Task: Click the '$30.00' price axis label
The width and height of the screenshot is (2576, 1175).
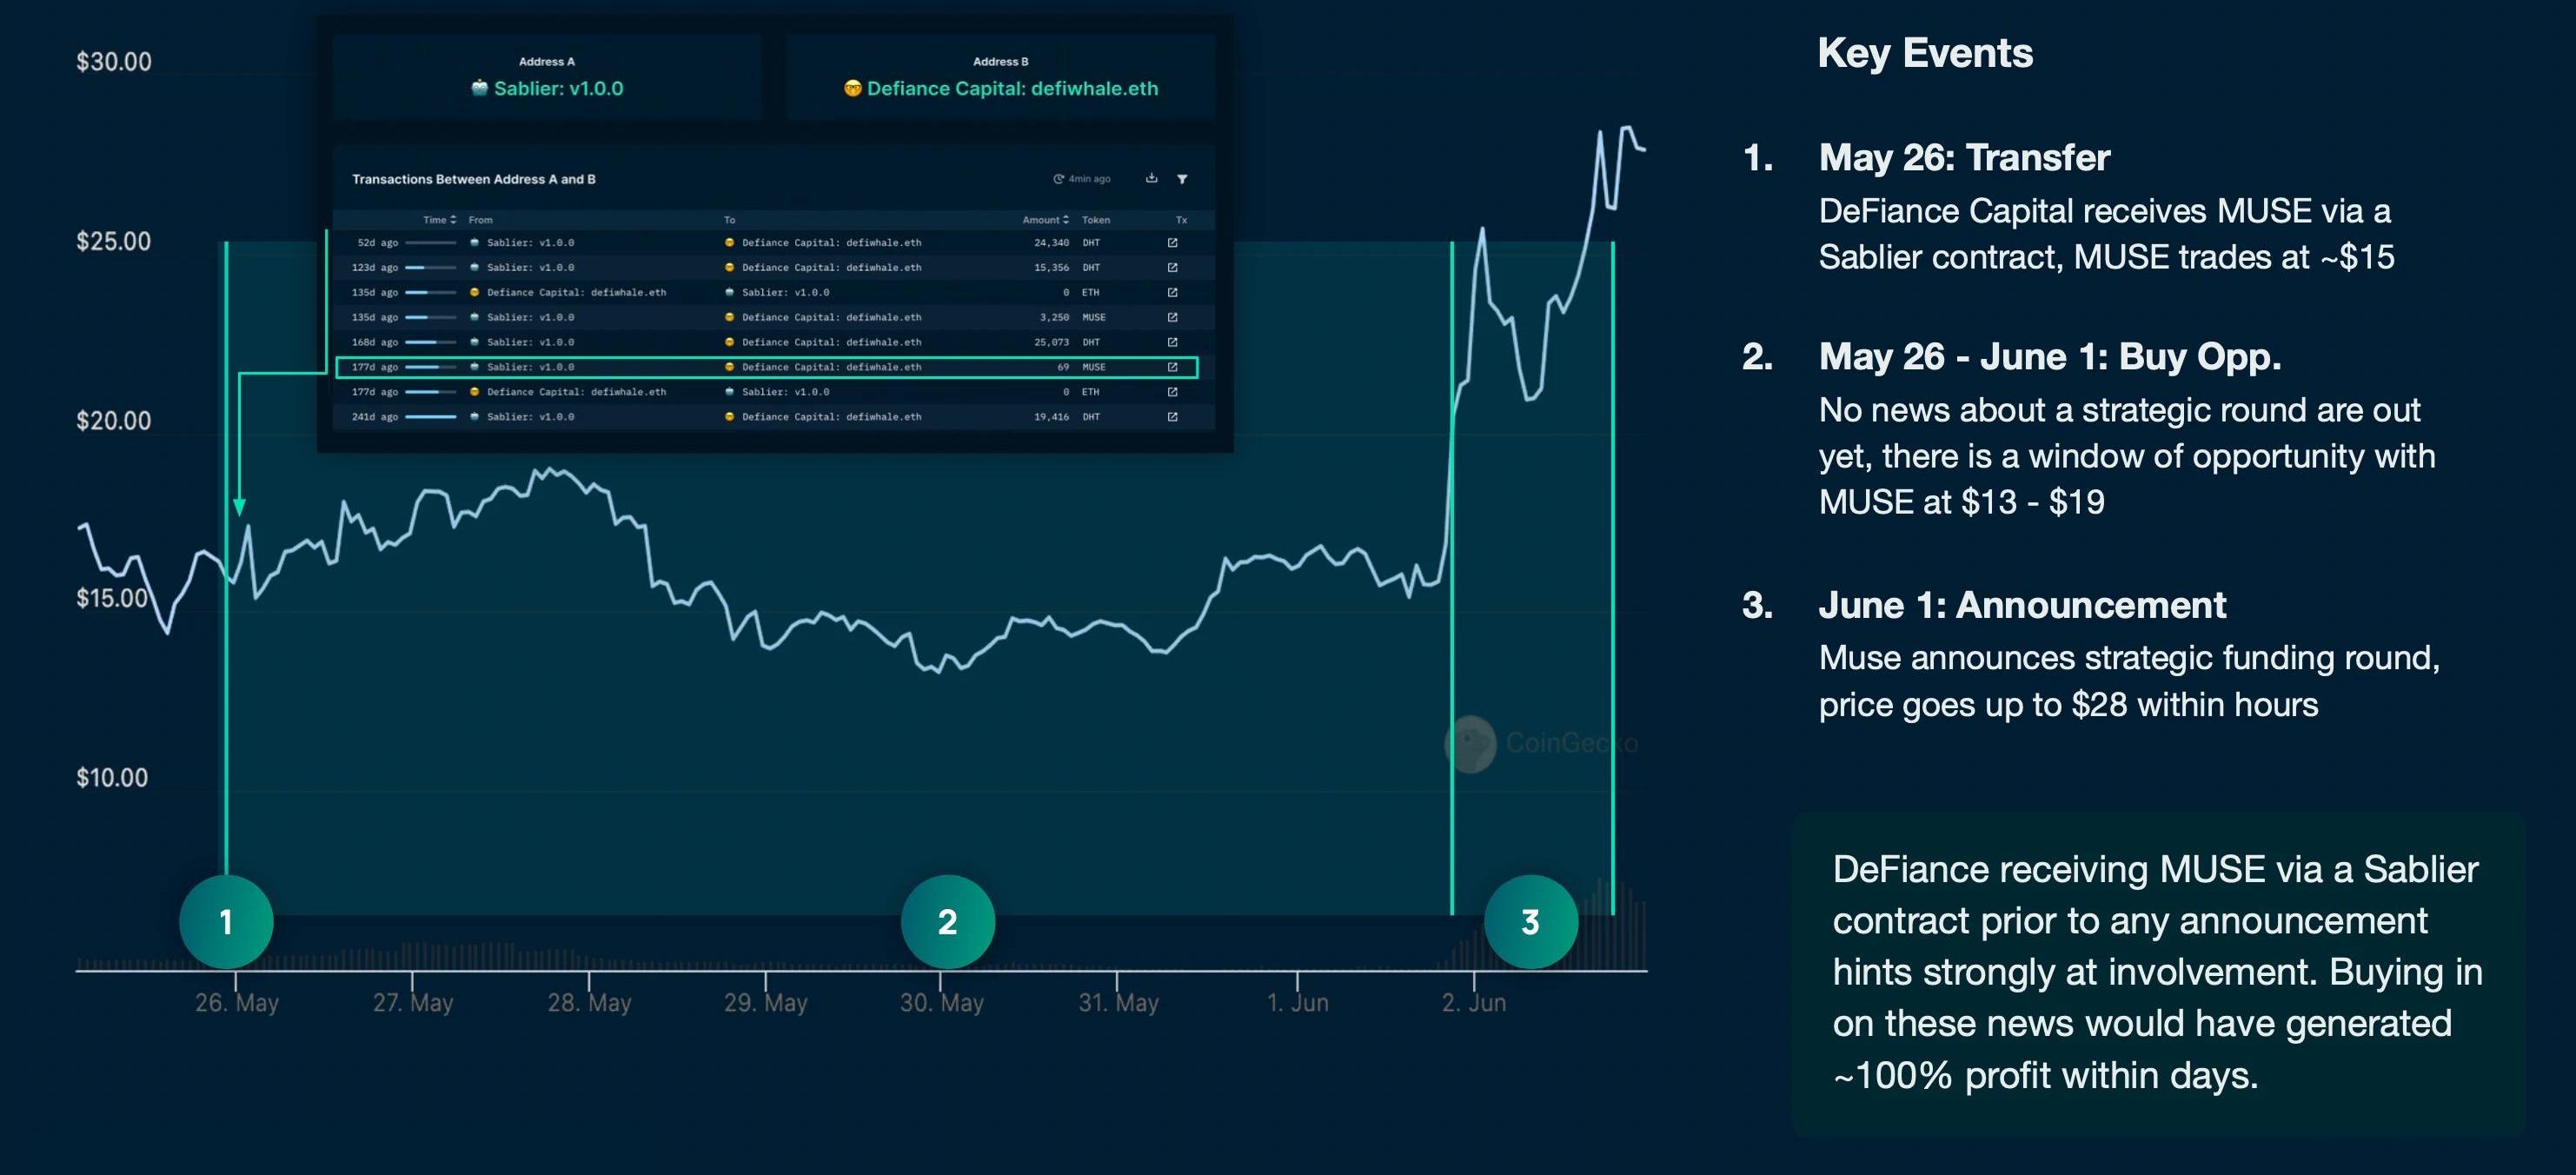Action: [114, 62]
